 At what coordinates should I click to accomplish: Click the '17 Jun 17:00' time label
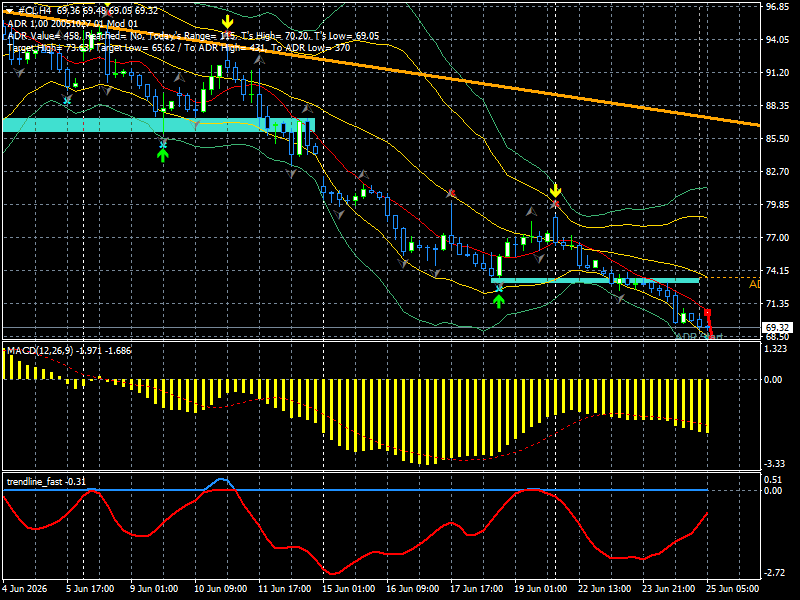pyautogui.click(x=477, y=589)
